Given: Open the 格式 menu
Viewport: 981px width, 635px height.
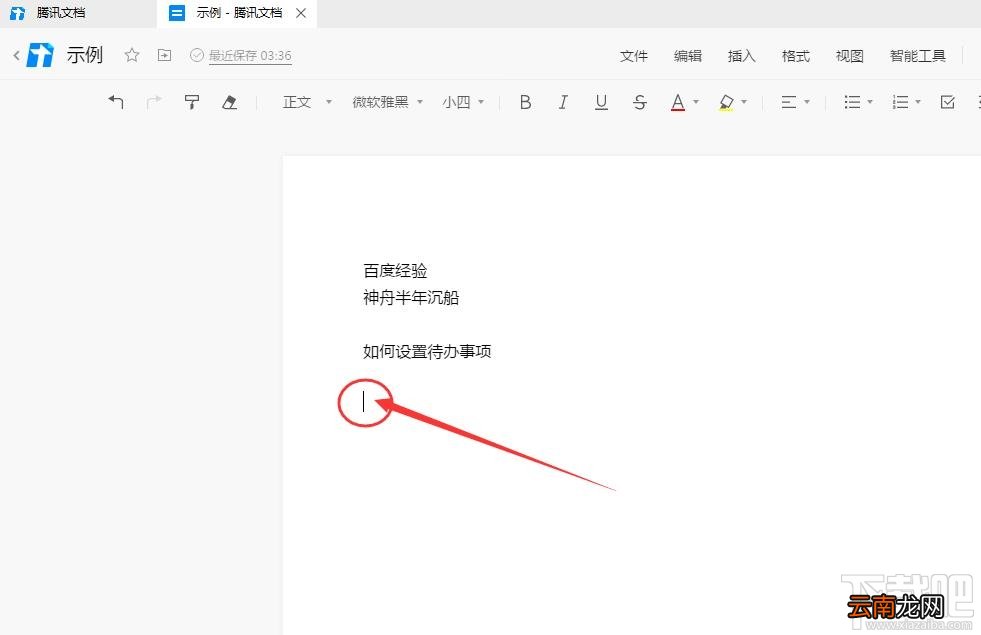Looking at the screenshot, I should [796, 56].
